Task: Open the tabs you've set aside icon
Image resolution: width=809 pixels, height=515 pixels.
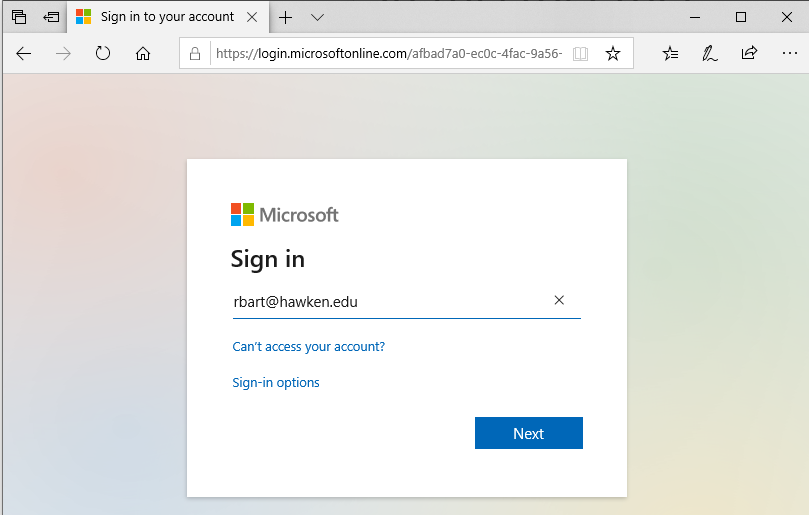Action: (x=19, y=17)
